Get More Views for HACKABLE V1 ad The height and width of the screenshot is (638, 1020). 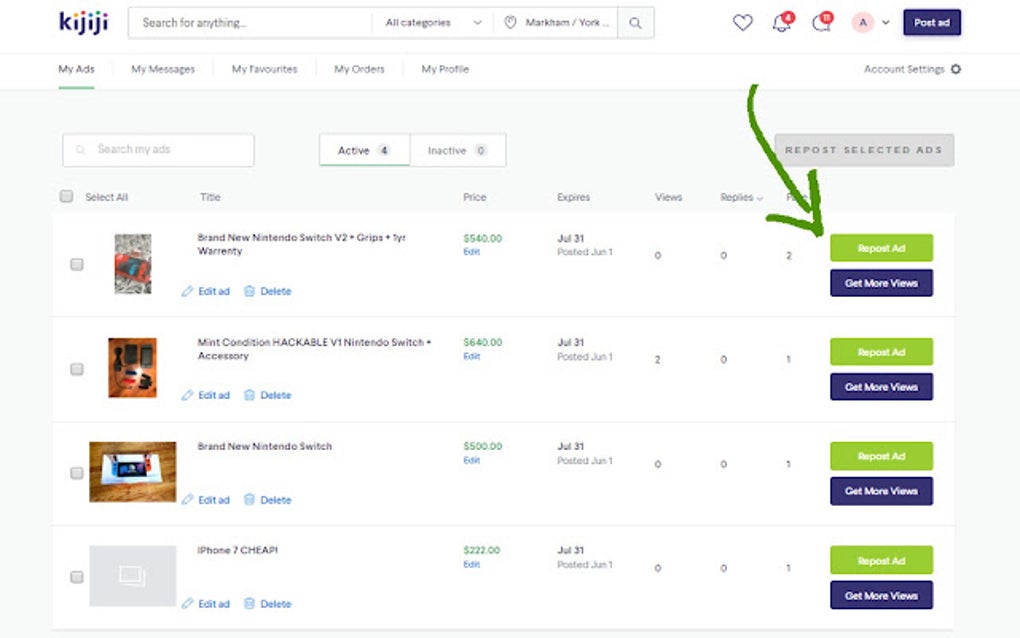(881, 387)
